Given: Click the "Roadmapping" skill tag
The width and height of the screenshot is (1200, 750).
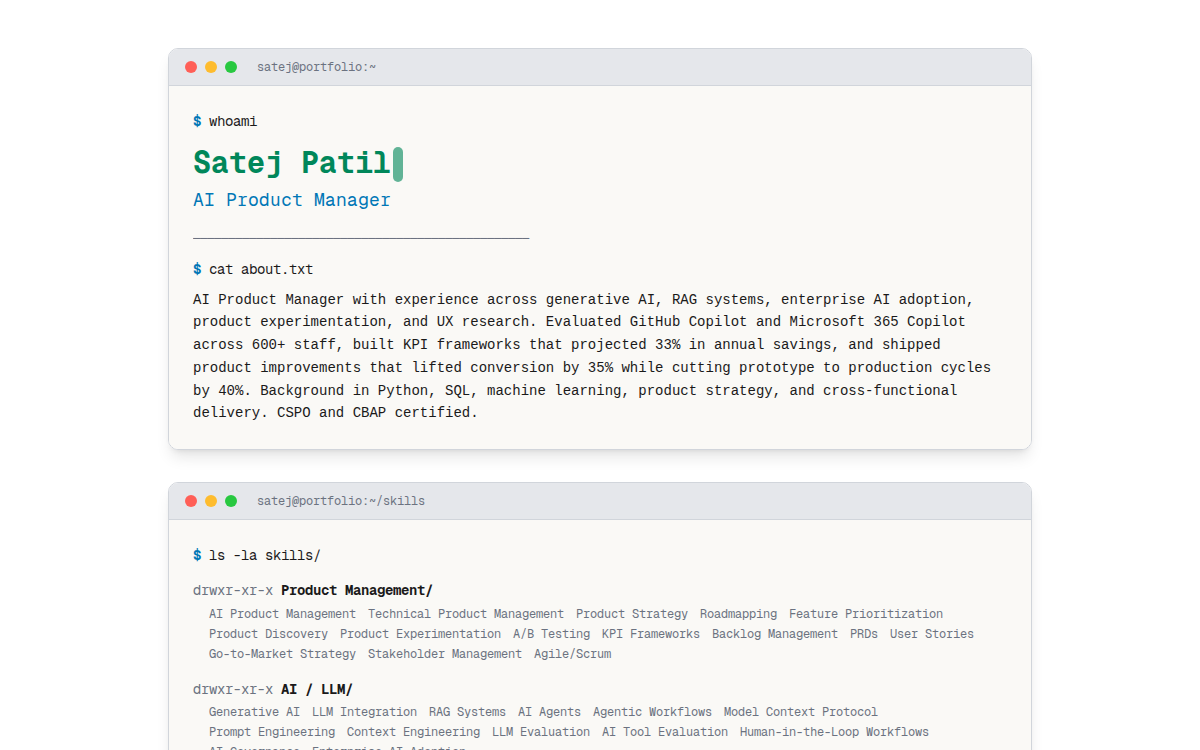Looking at the screenshot, I should pyautogui.click(x=738, y=614).
